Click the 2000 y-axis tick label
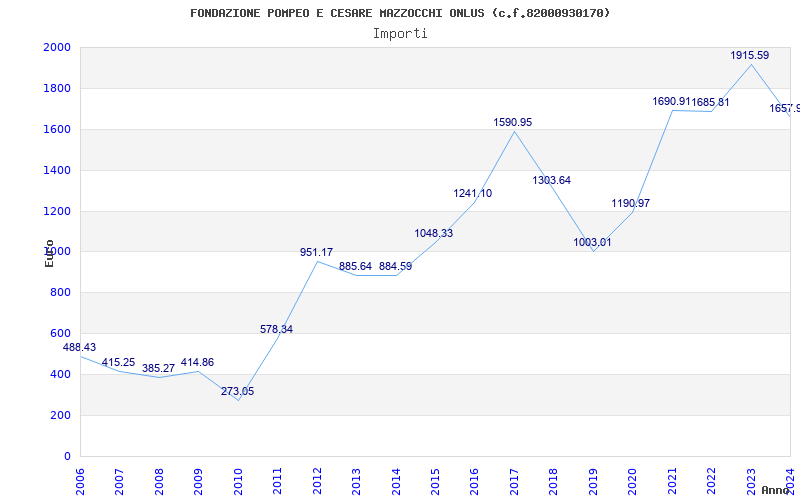The height and width of the screenshot is (500, 800). 57,47
